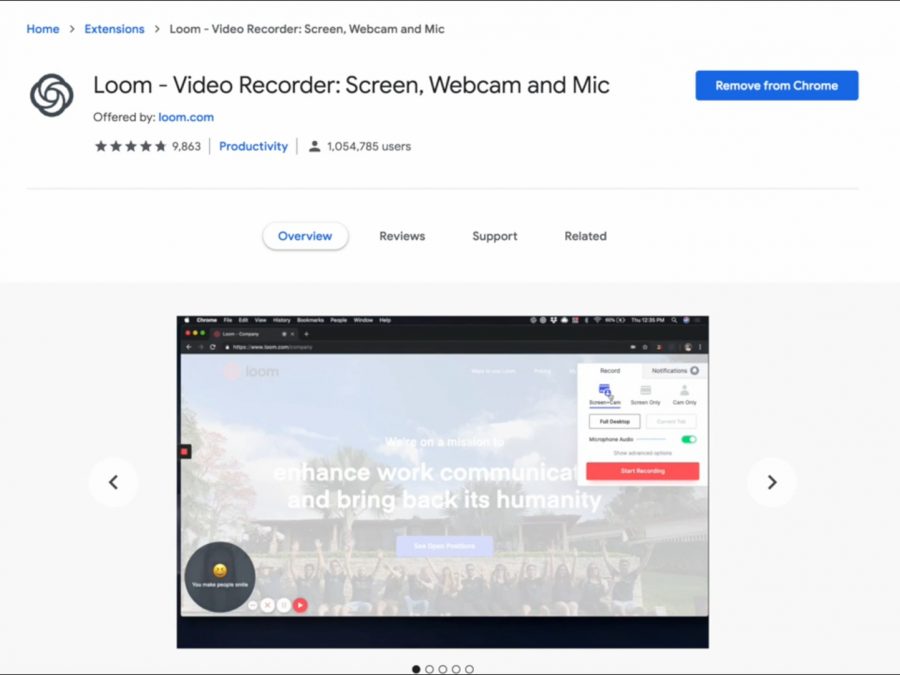Expand Show advanced options in the preview
900x675 pixels.
[642, 453]
